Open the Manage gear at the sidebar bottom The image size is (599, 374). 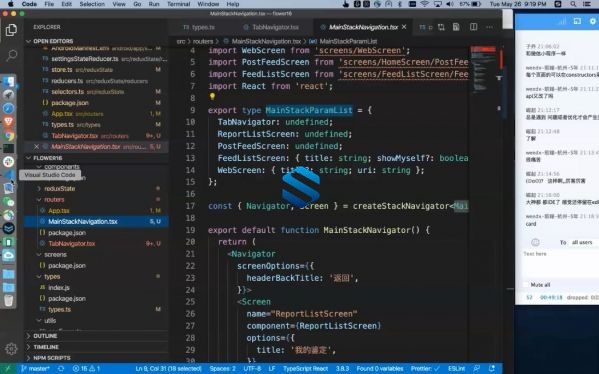[11, 348]
